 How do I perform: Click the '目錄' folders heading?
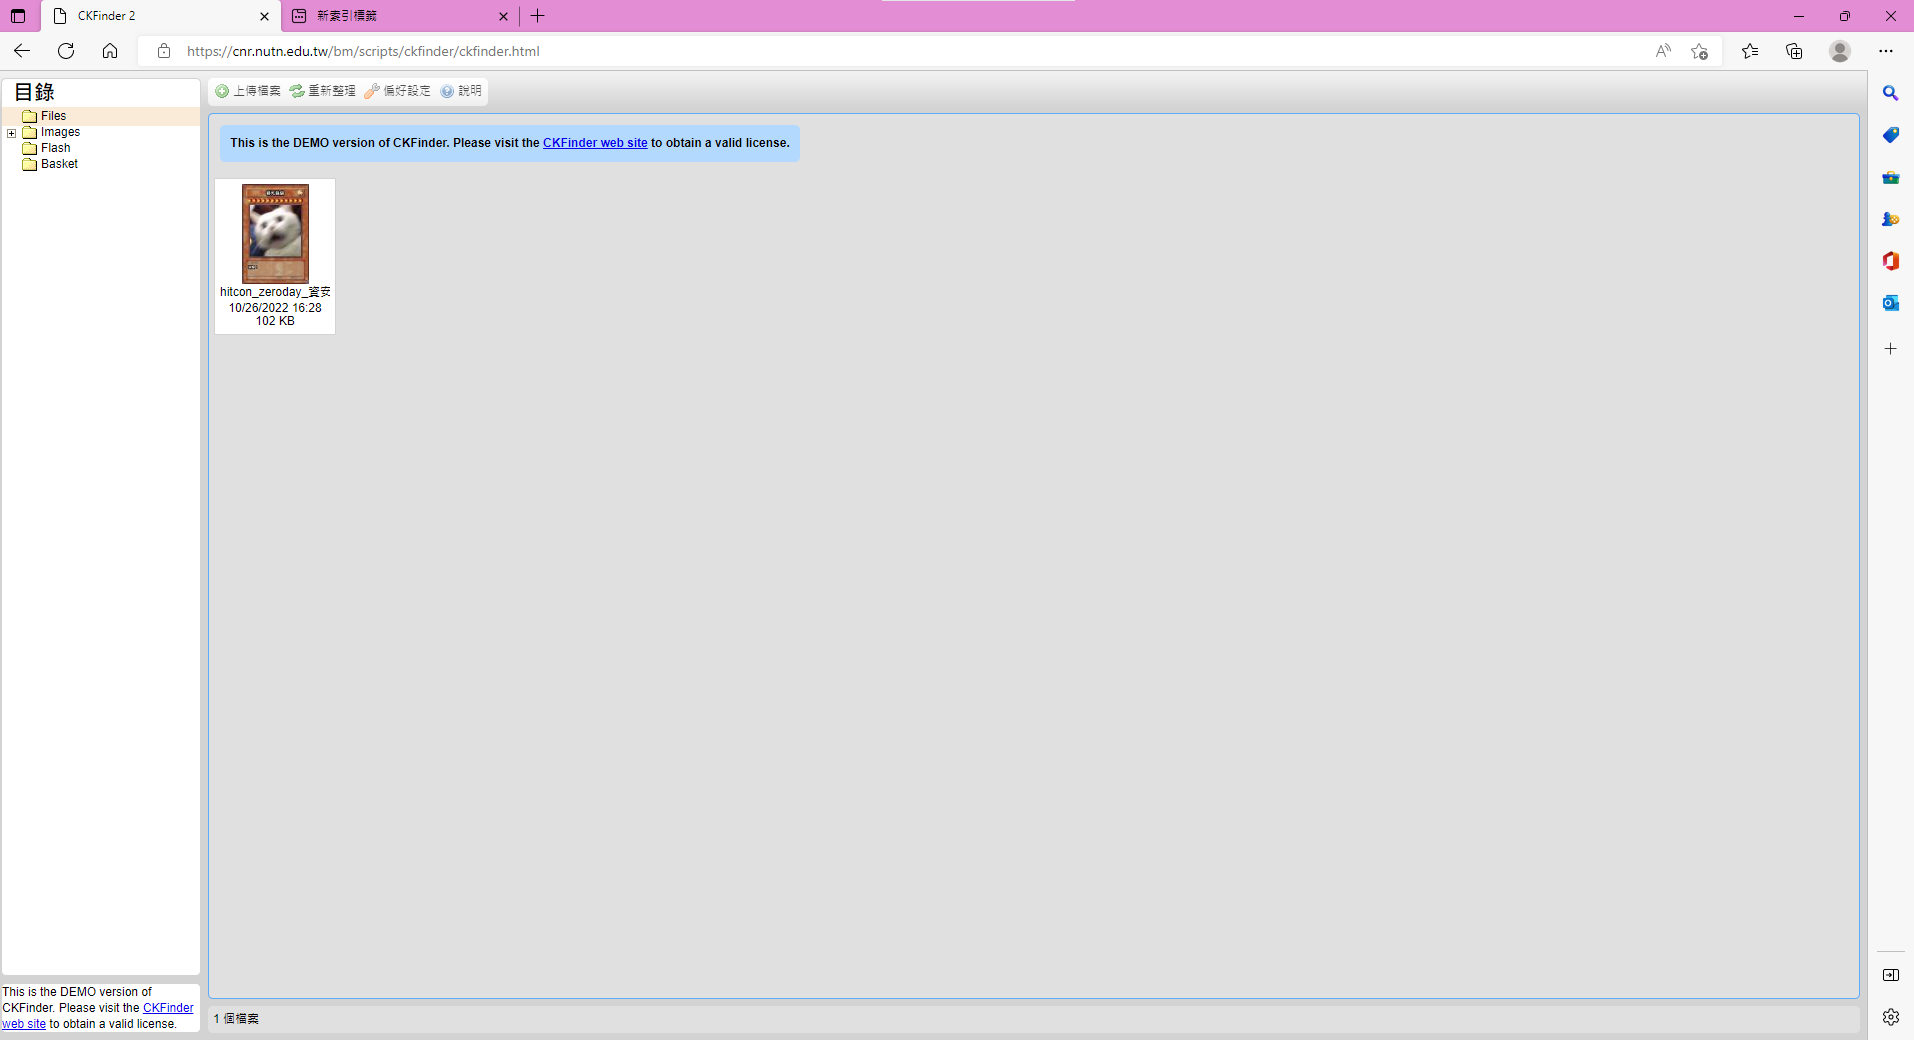click(x=34, y=92)
